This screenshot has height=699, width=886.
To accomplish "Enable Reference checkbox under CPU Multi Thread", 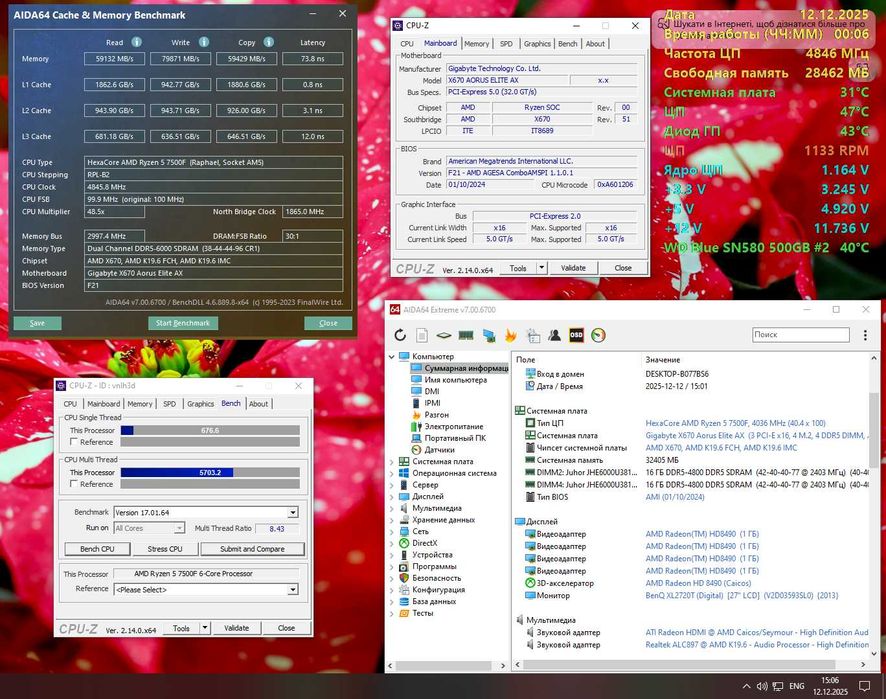I will click(x=74, y=484).
